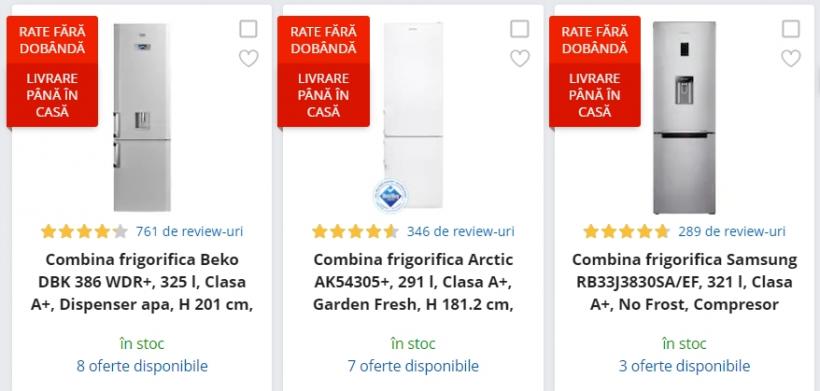Screen dimensions: 820x391
Task: Click heart icon on Samsung fridge card
Action: (791, 58)
